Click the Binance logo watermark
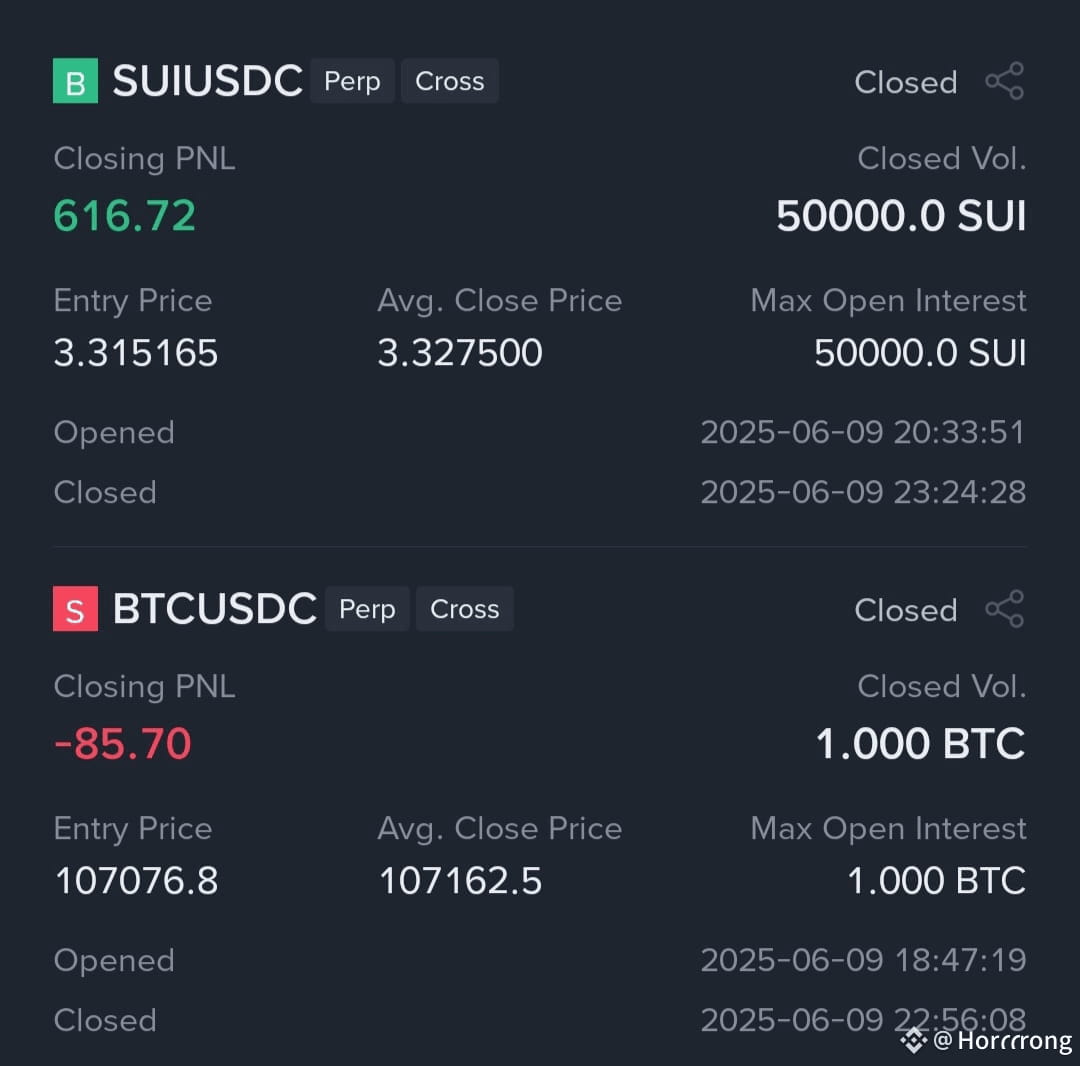Image resolution: width=1080 pixels, height=1066 pixels. pos(914,1040)
